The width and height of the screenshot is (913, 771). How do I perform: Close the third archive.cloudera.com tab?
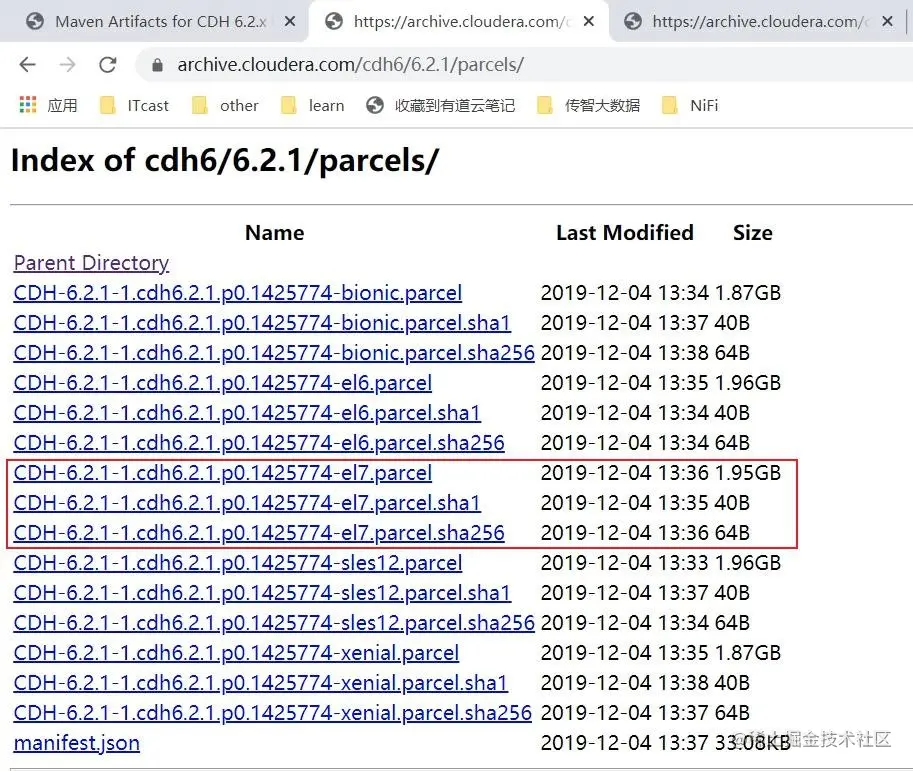click(887, 22)
